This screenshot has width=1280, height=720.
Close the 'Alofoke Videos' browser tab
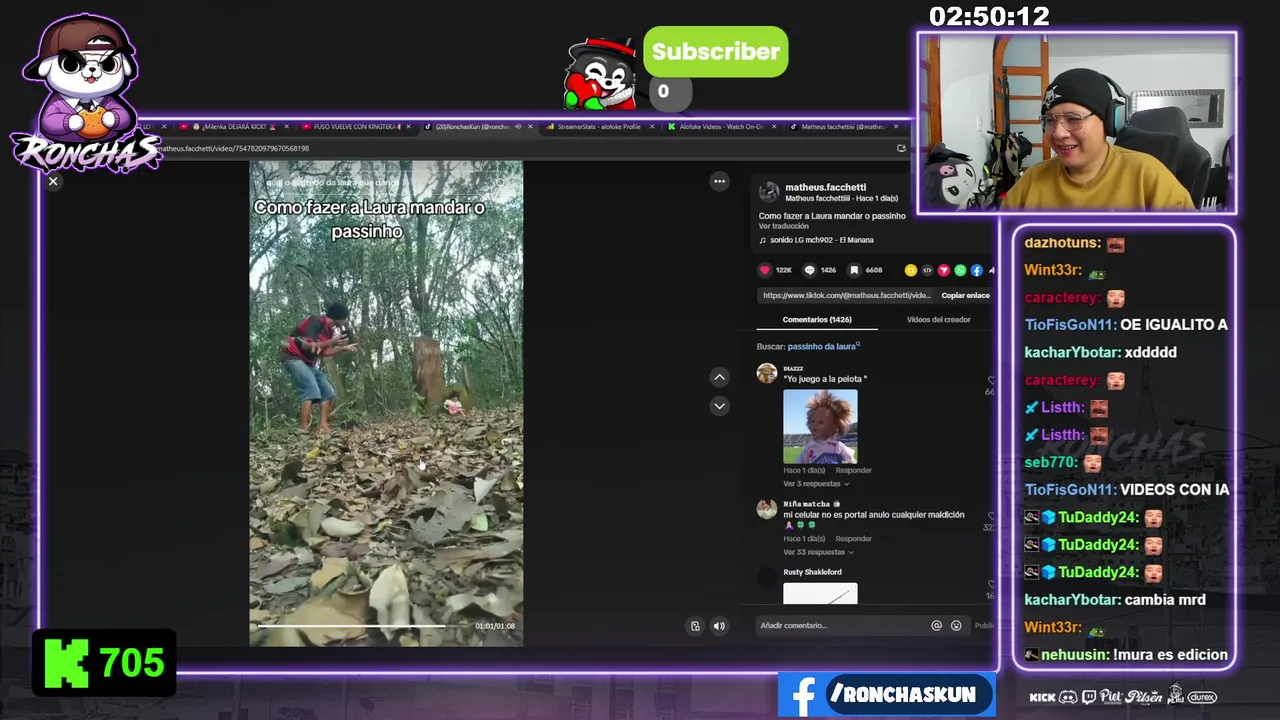coord(775,127)
